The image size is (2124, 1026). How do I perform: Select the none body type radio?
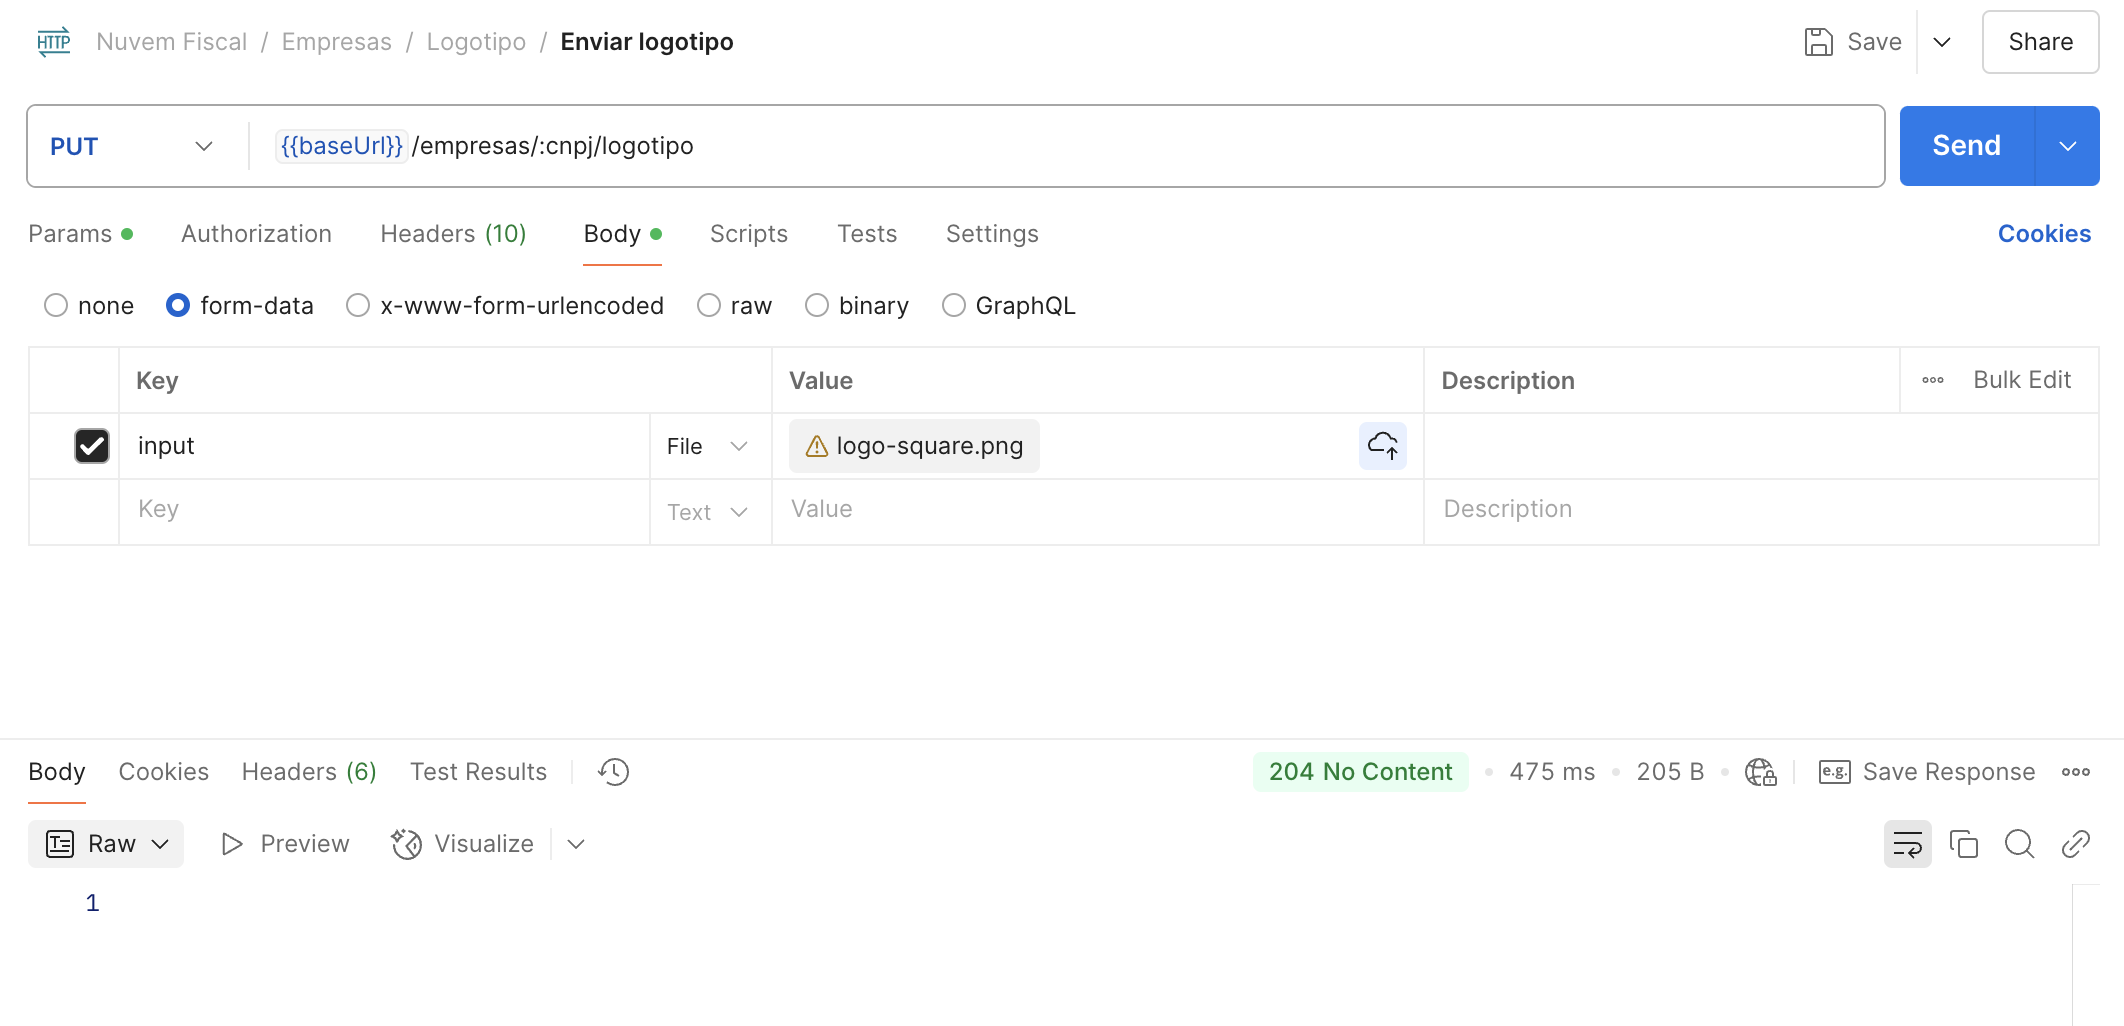pos(56,305)
